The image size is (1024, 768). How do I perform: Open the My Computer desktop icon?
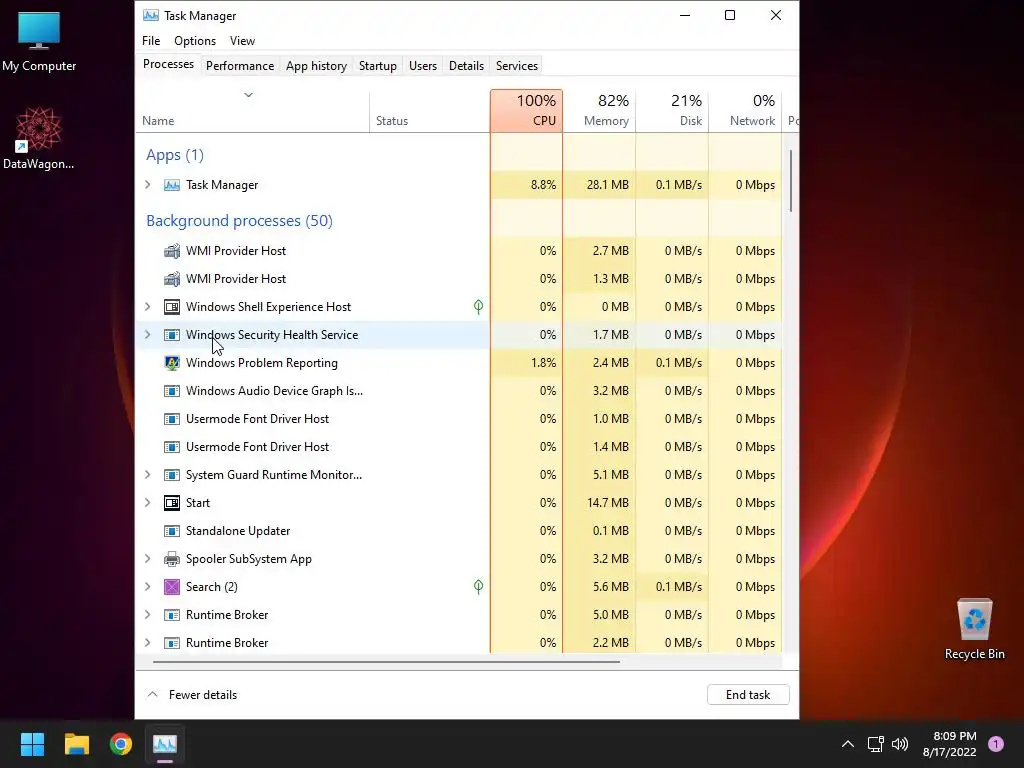tap(39, 42)
